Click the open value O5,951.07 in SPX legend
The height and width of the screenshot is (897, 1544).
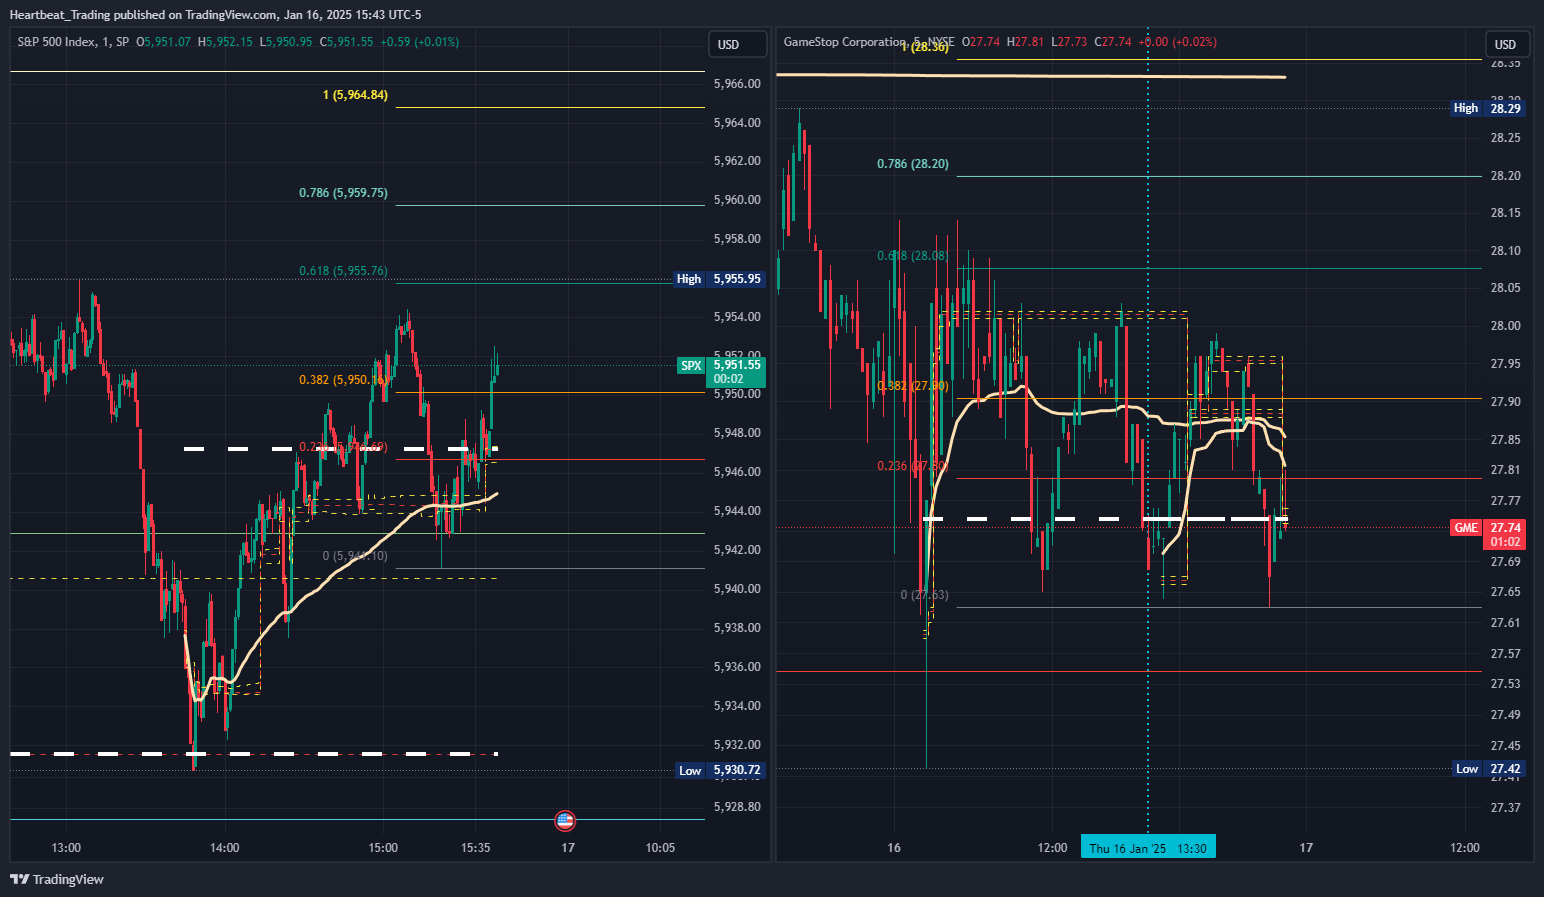[x=163, y=42]
